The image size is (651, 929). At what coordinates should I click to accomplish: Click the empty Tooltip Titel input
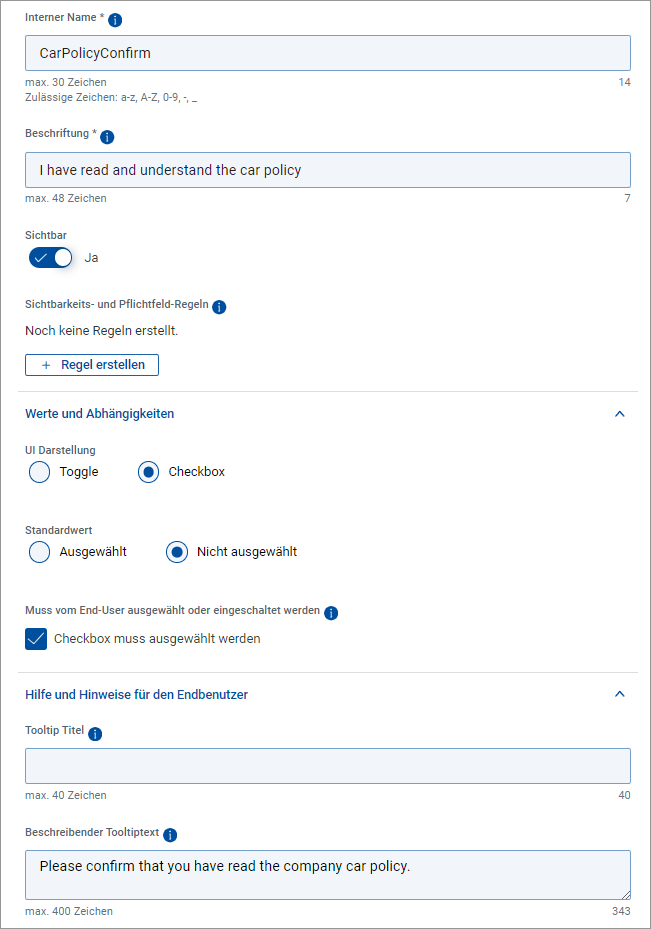(327, 766)
